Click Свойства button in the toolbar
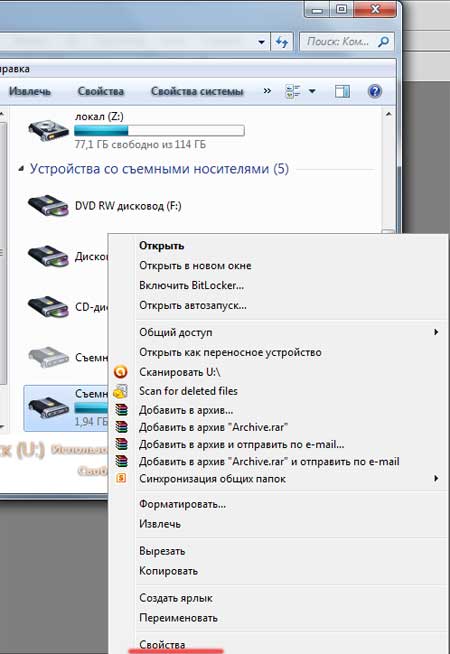This screenshot has width=450, height=654. click(x=101, y=91)
